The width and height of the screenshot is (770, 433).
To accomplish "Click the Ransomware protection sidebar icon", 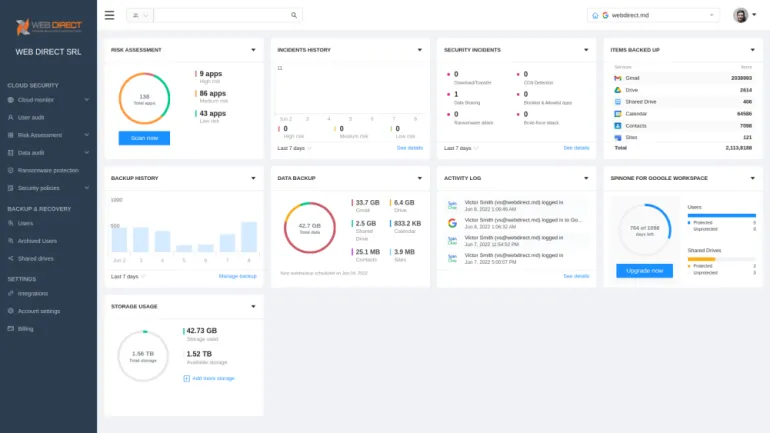I will point(11,170).
